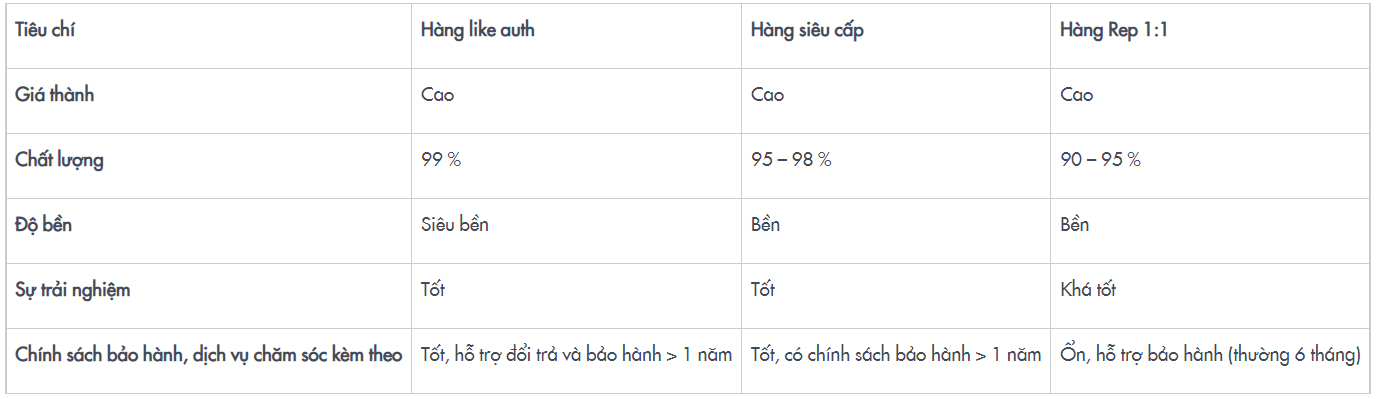Select the "99 %" quality cell
The image size is (1377, 399).
pos(441,160)
